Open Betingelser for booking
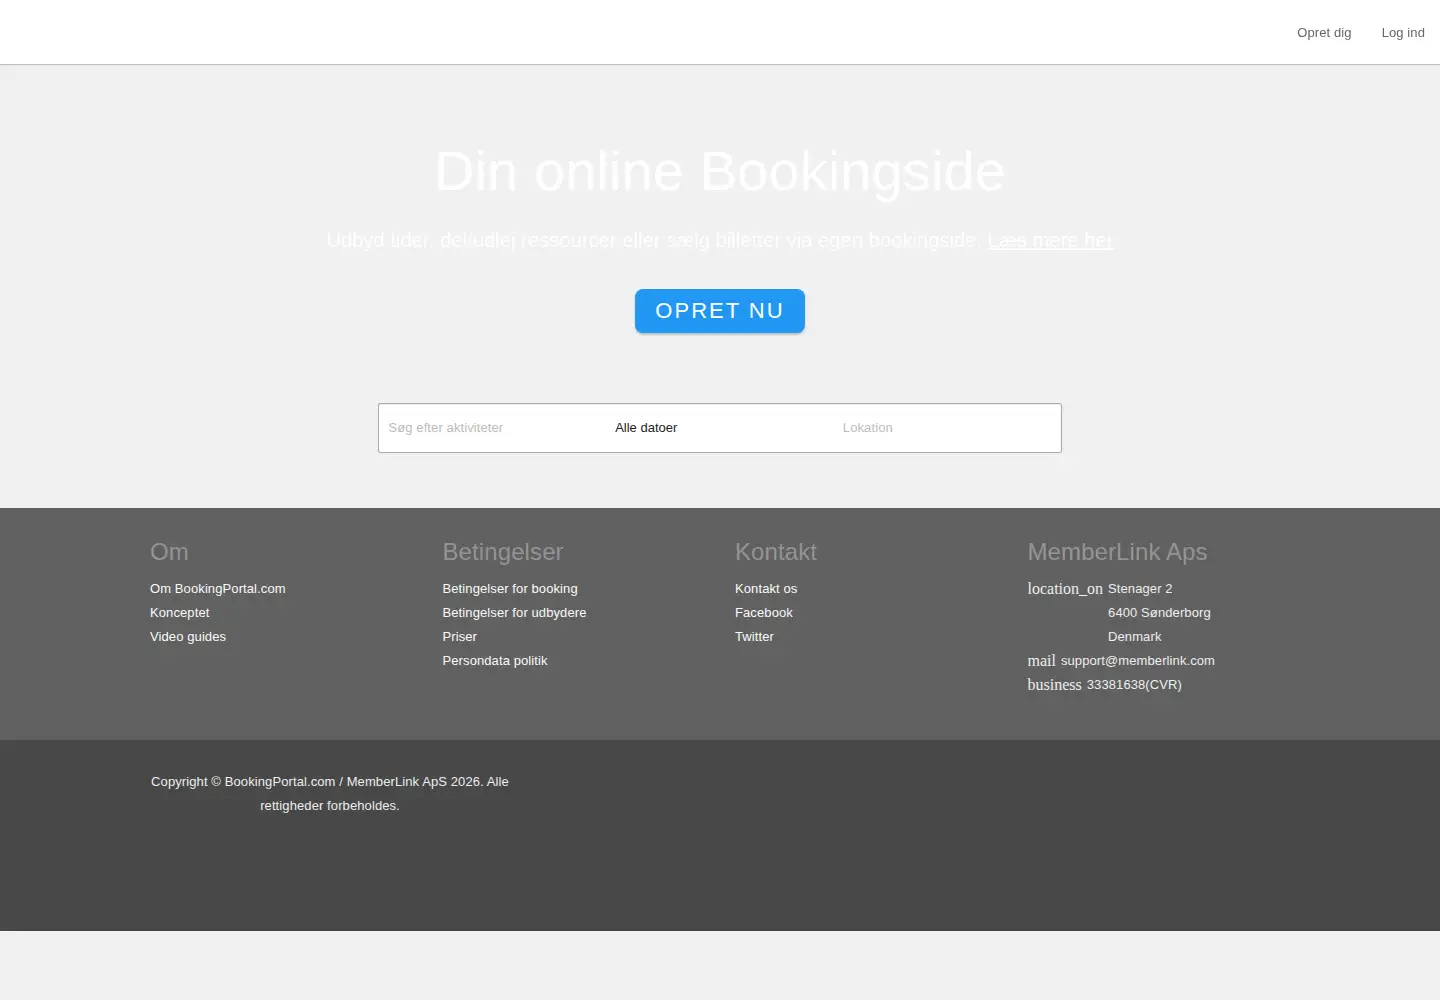Image resolution: width=1440 pixels, height=1000 pixels. pyautogui.click(x=510, y=589)
